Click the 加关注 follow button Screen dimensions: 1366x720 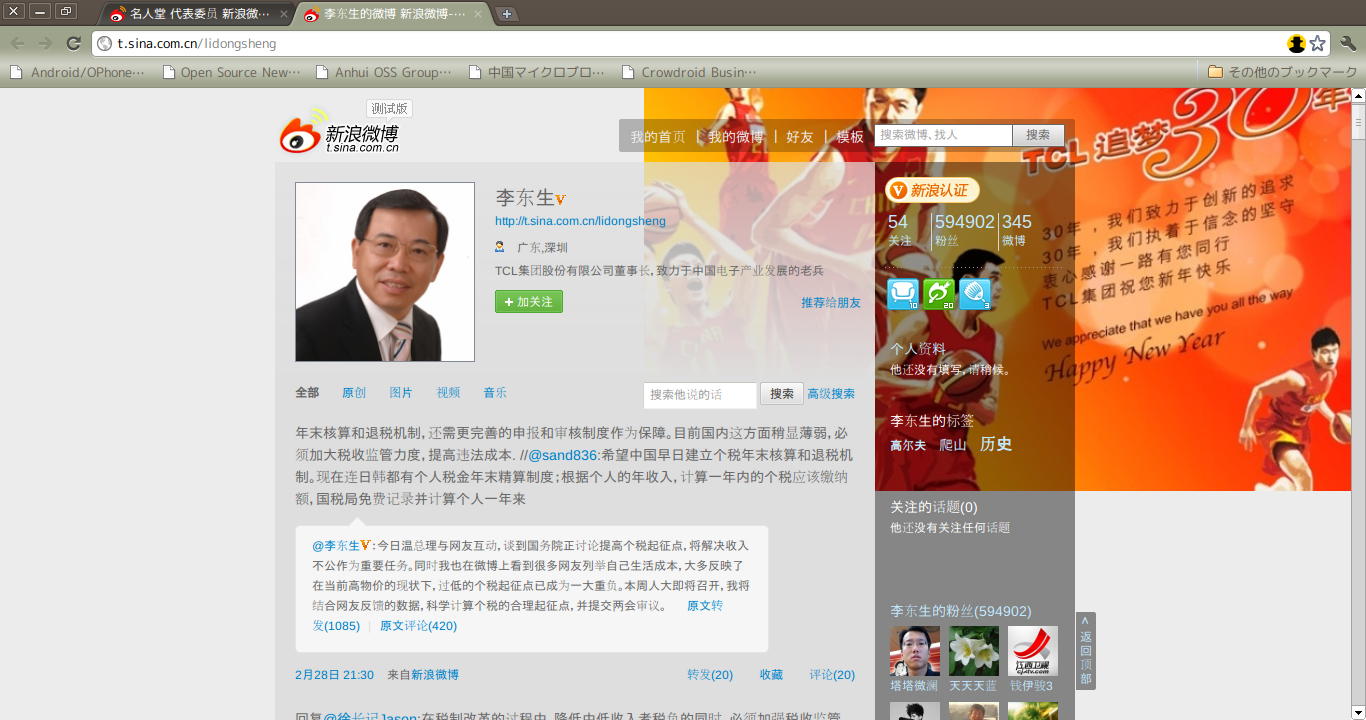[529, 302]
